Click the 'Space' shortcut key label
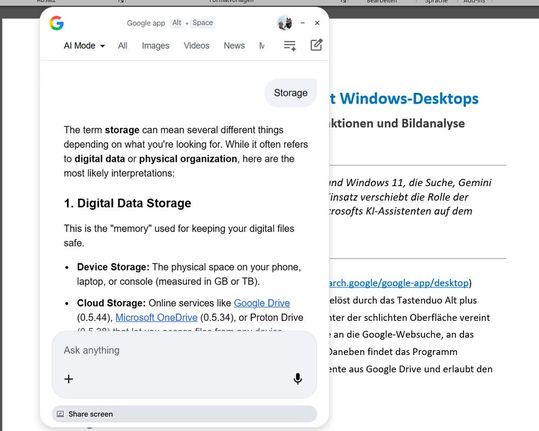The image size is (539, 431). click(x=202, y=23)
